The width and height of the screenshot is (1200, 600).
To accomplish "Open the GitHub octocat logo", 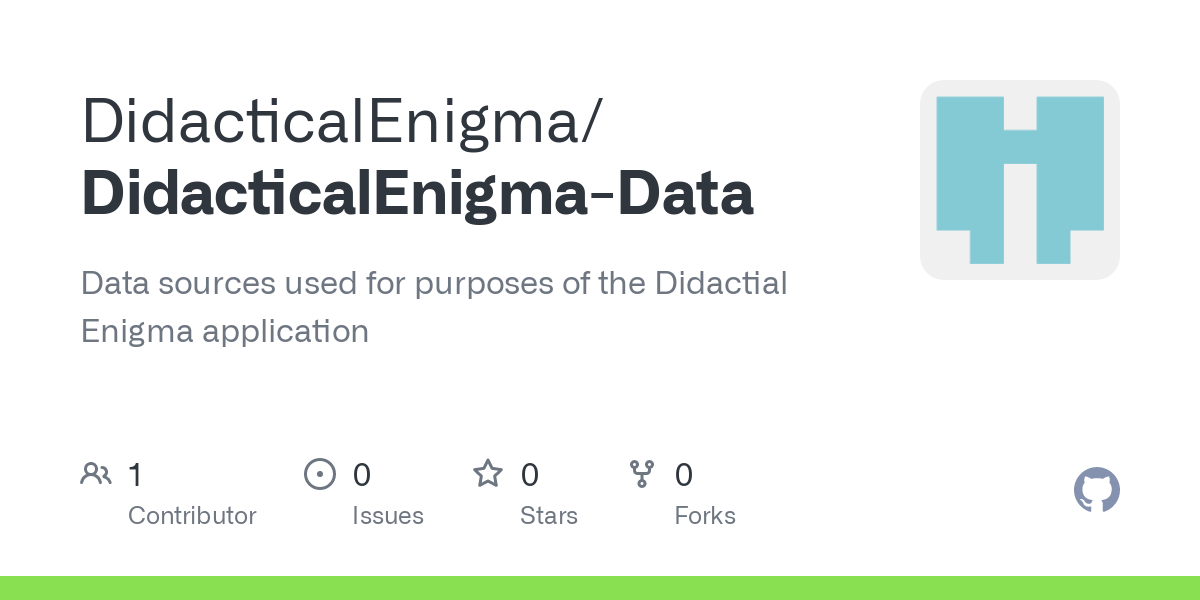I will [x=1096, y=491].
